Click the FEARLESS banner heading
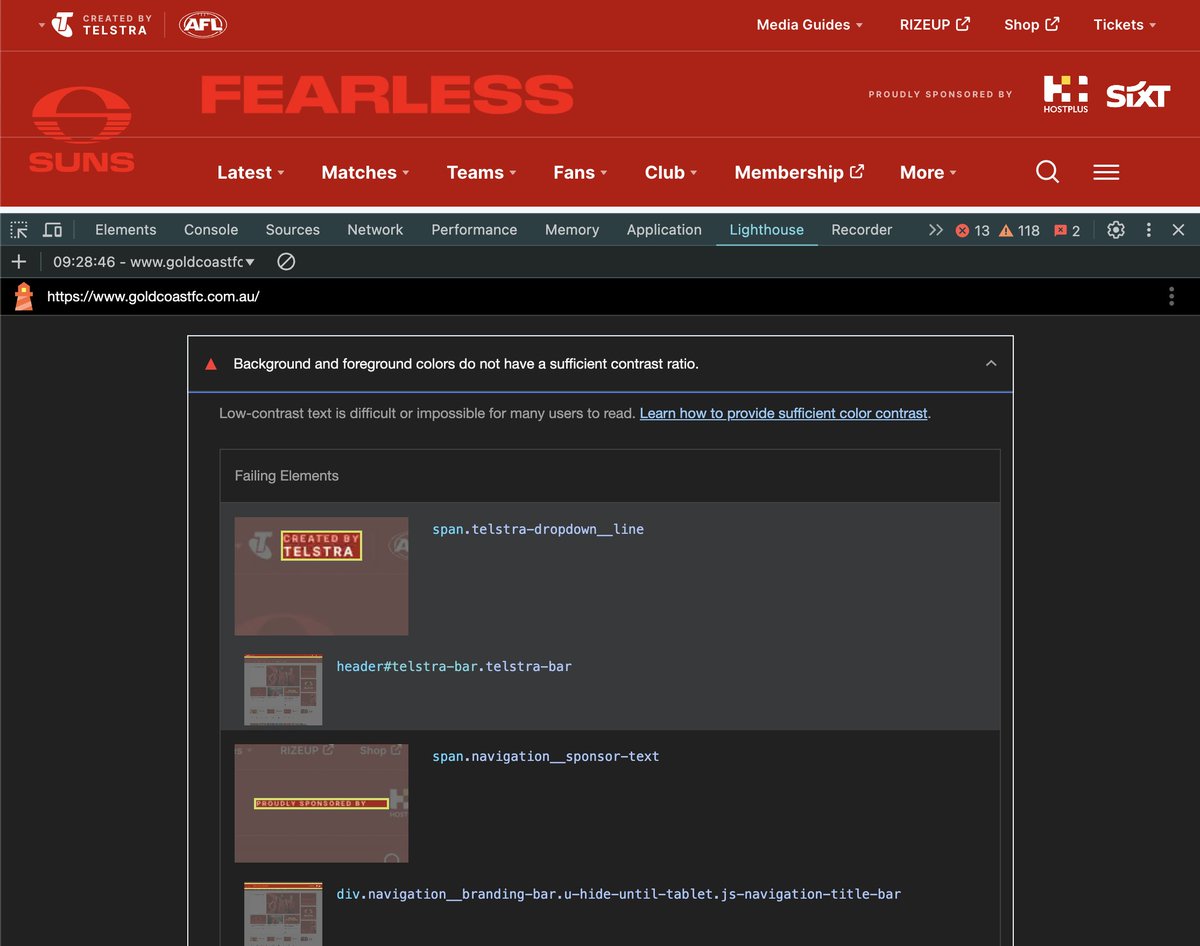This screenshot has height=946, width=1200. coord(387,95)
